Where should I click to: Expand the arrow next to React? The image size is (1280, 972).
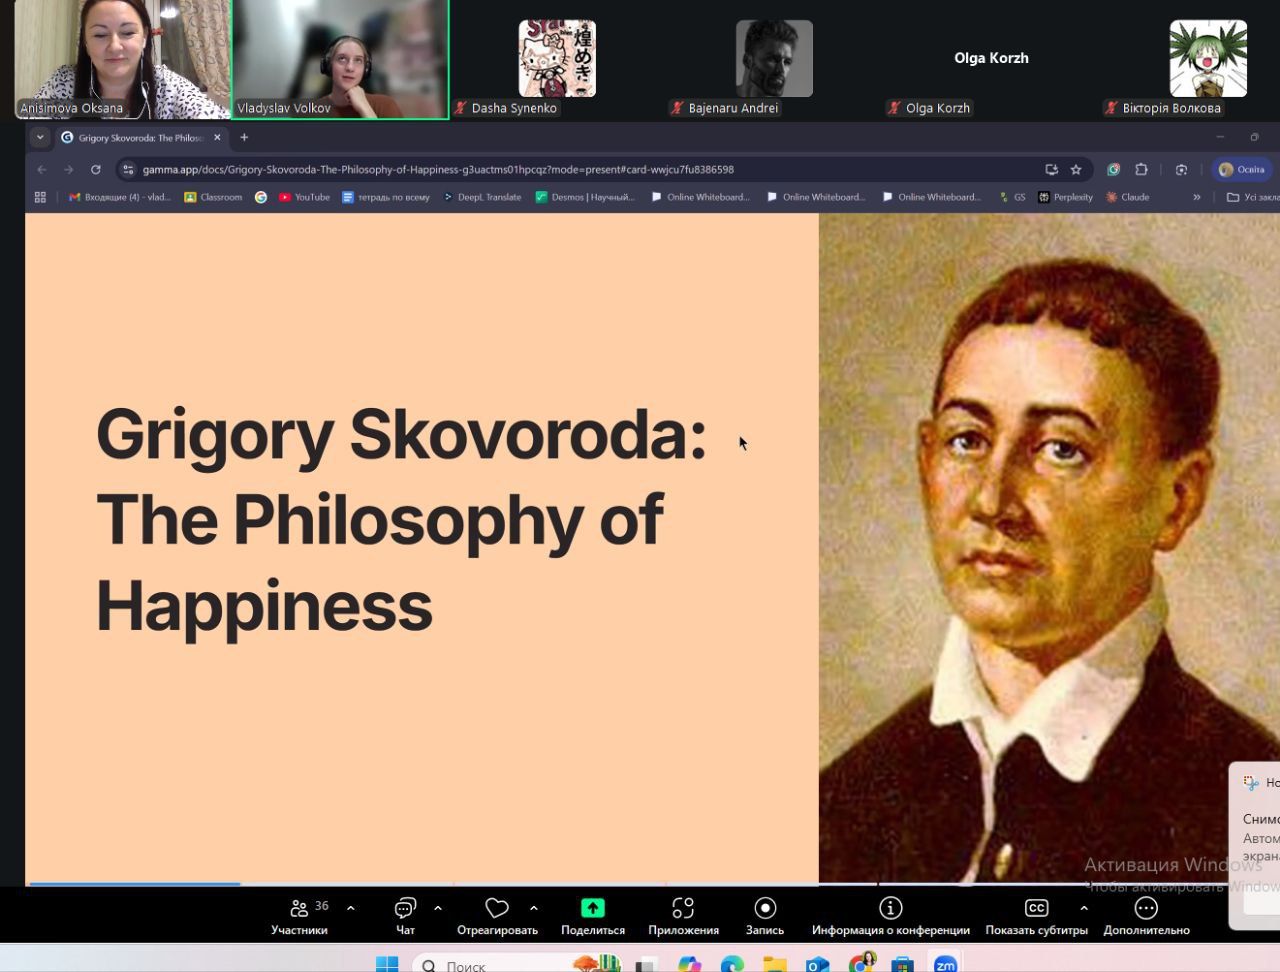point(534,908)
